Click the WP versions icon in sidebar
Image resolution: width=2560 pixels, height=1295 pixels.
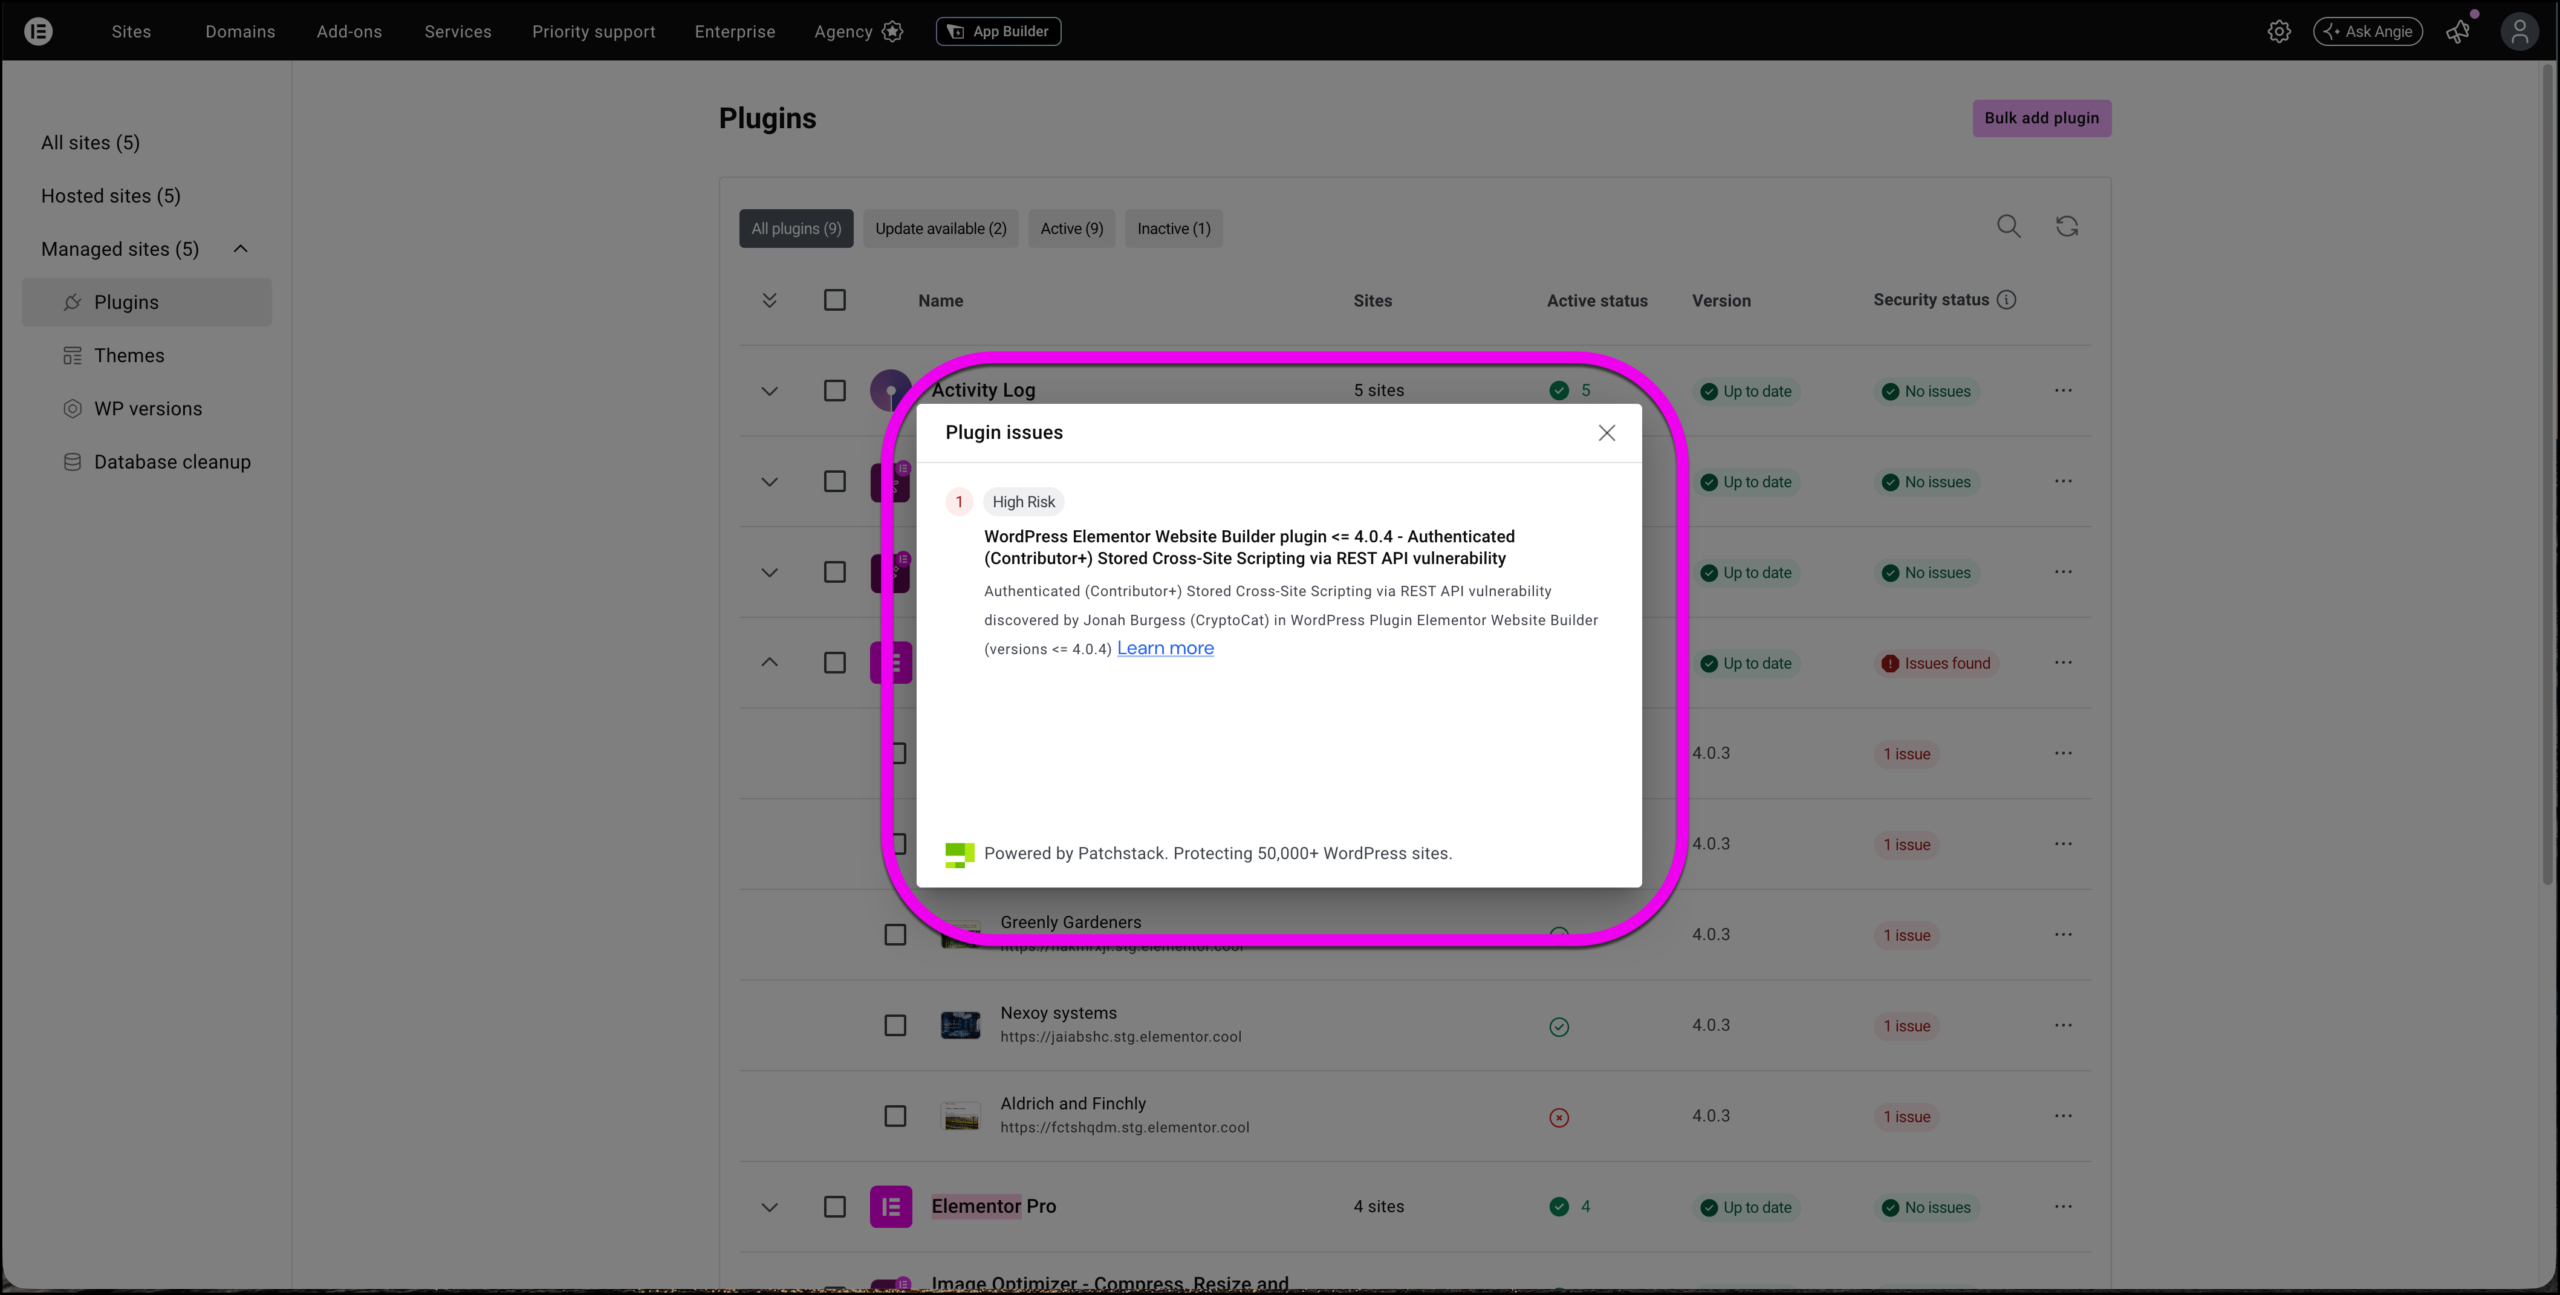(x=72, y=409)
